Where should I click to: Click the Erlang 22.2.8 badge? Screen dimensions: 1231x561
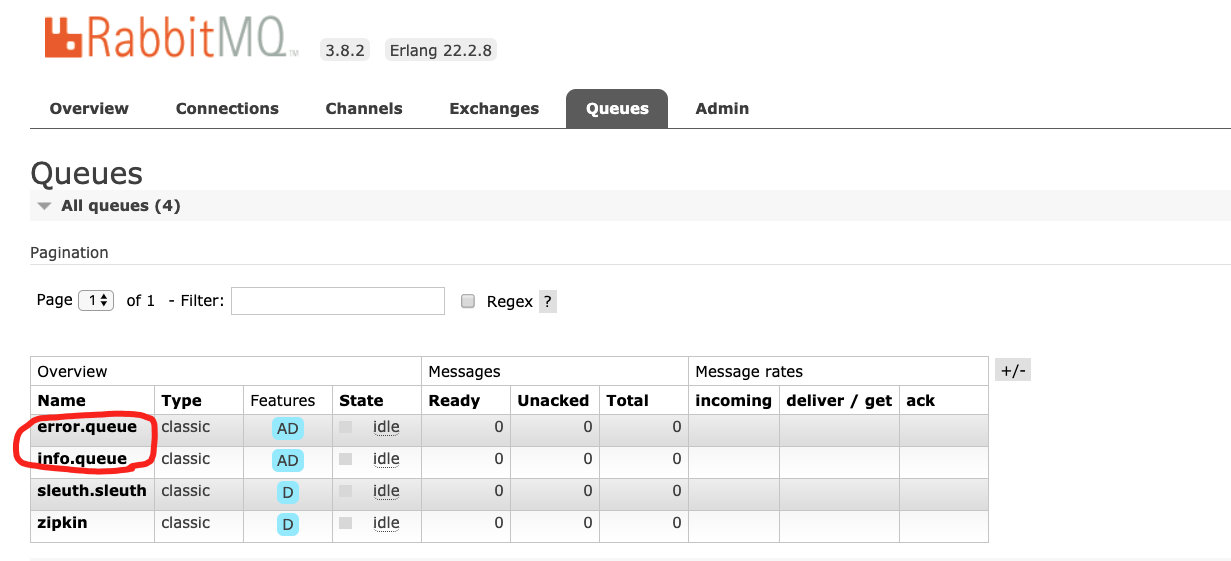441,50
